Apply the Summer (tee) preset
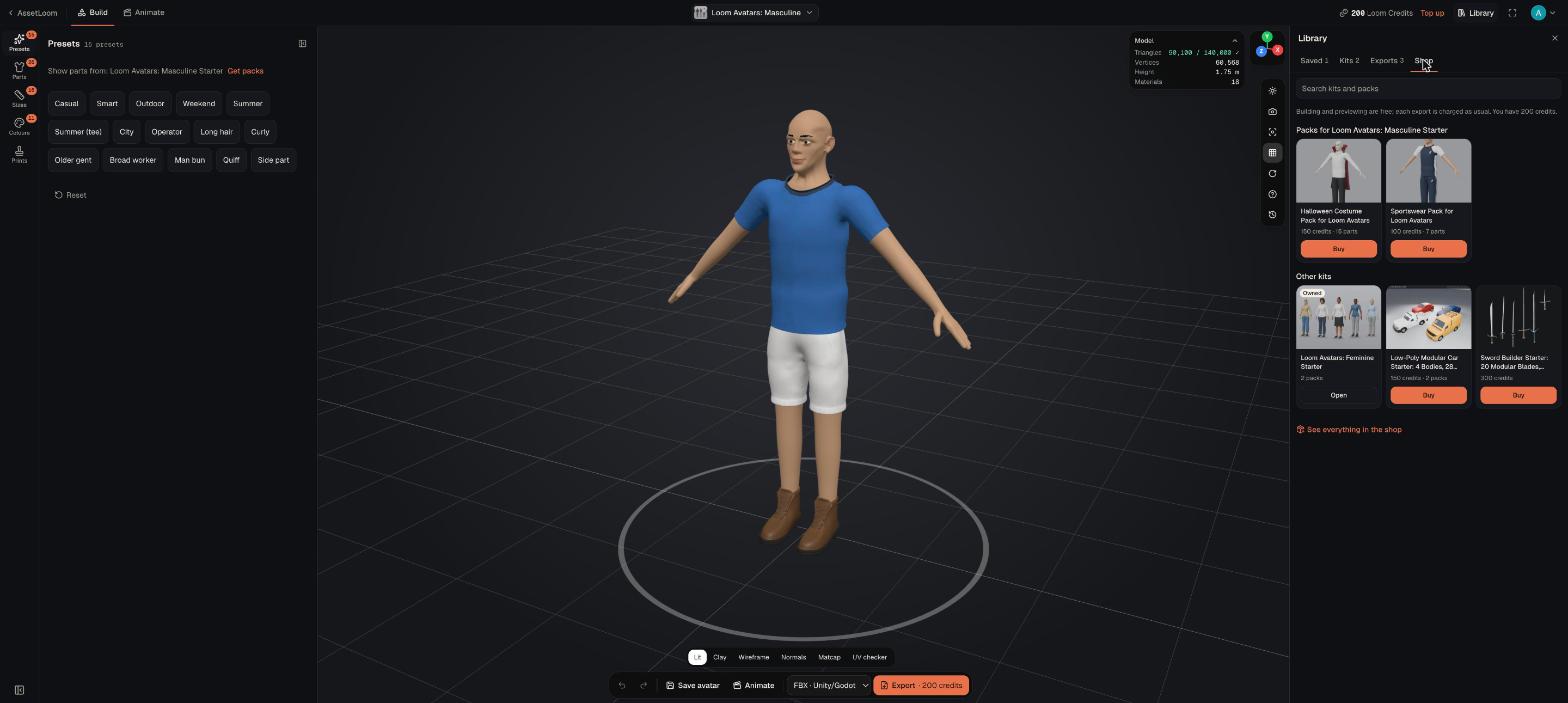This screenshot has width=1568, height=703. pos(78,132)
